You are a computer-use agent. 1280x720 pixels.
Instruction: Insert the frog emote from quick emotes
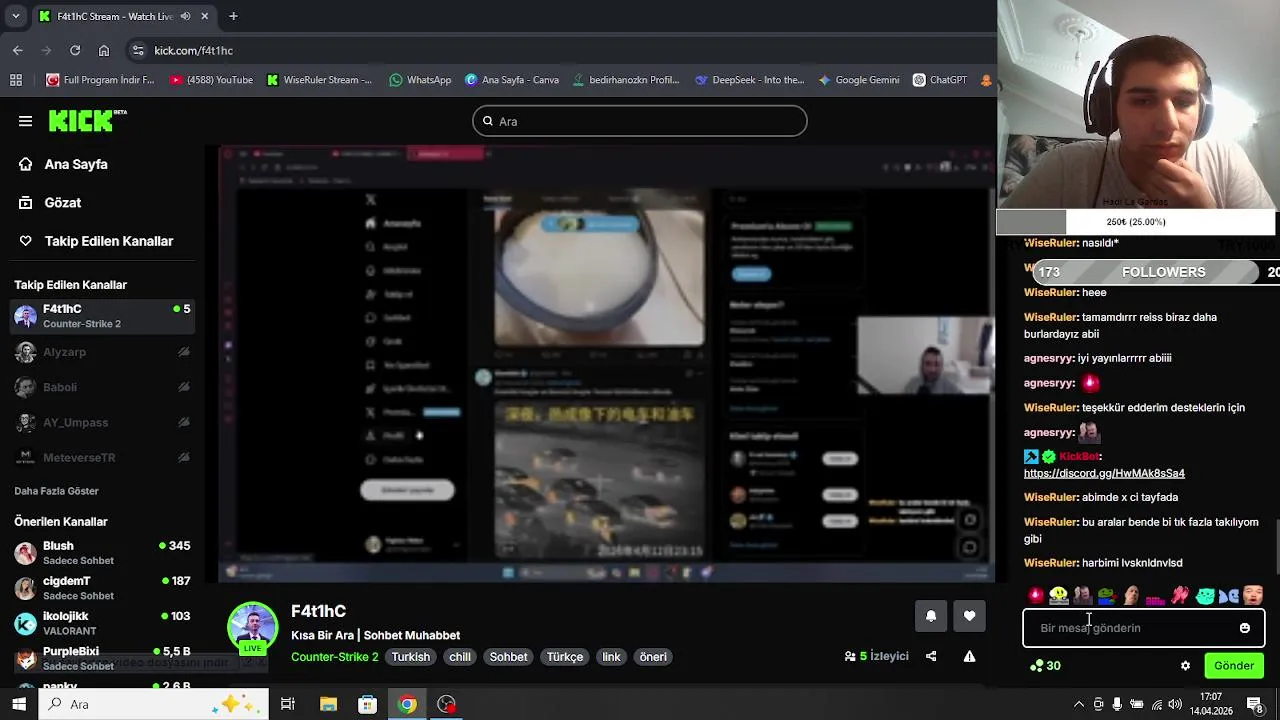[x=1106, y=596]
